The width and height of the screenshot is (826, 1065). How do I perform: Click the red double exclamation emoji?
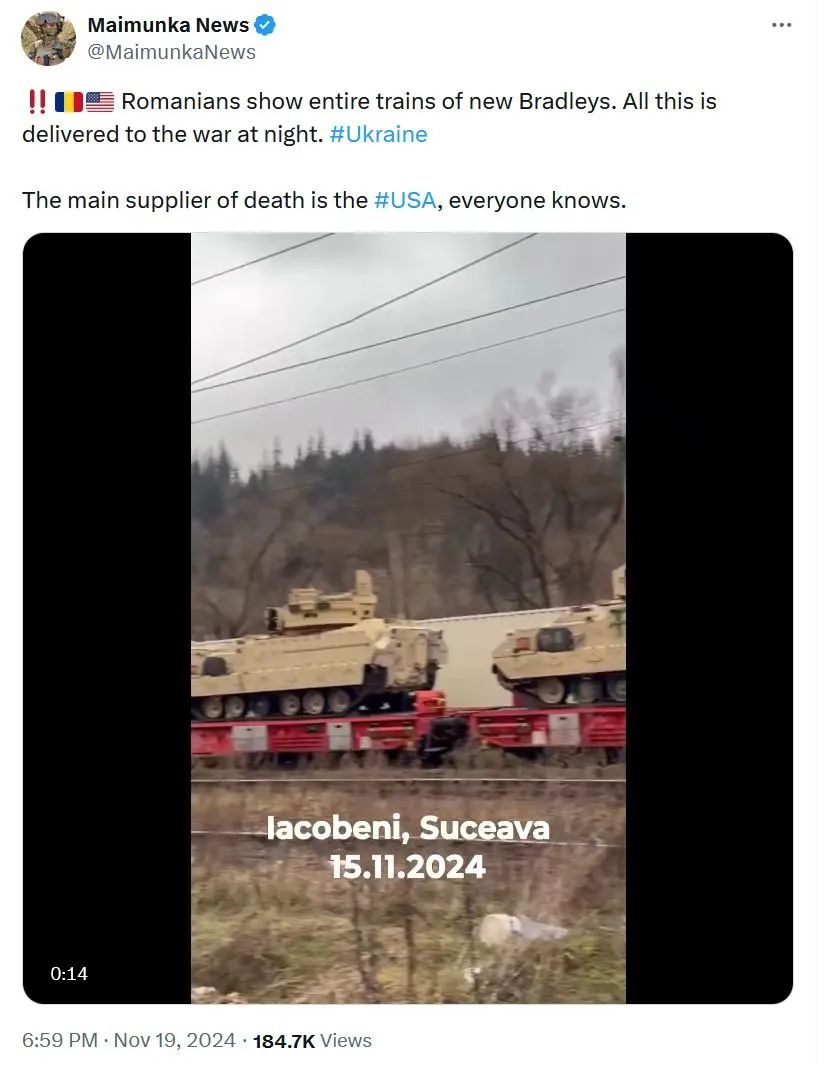(x=37, y=102)
